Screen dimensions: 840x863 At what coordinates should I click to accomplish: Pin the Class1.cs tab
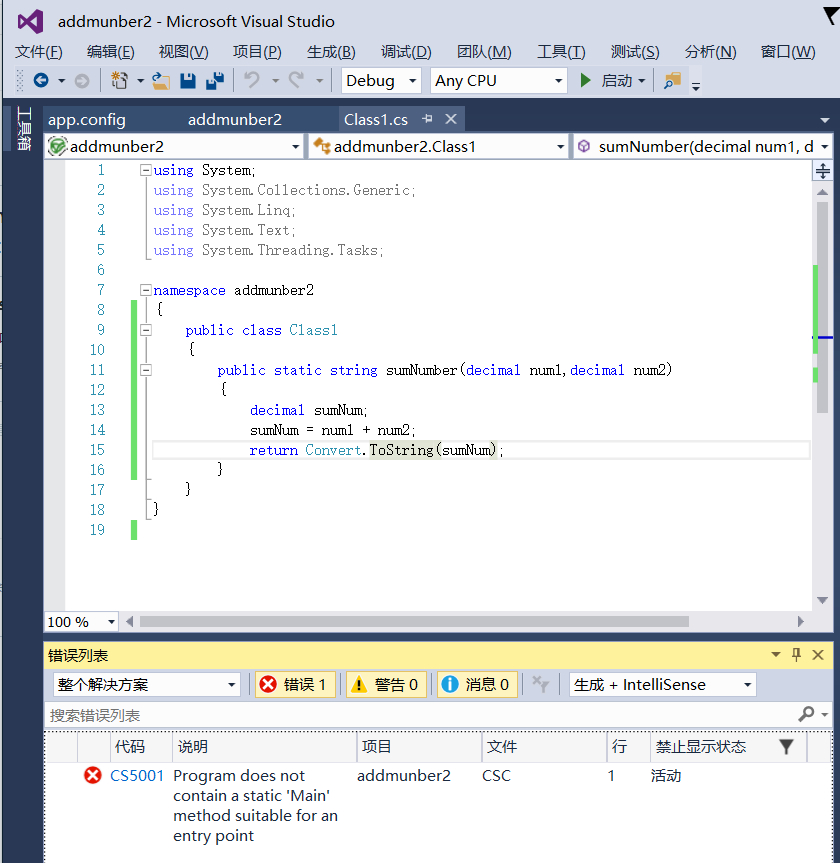pos(427,119)
